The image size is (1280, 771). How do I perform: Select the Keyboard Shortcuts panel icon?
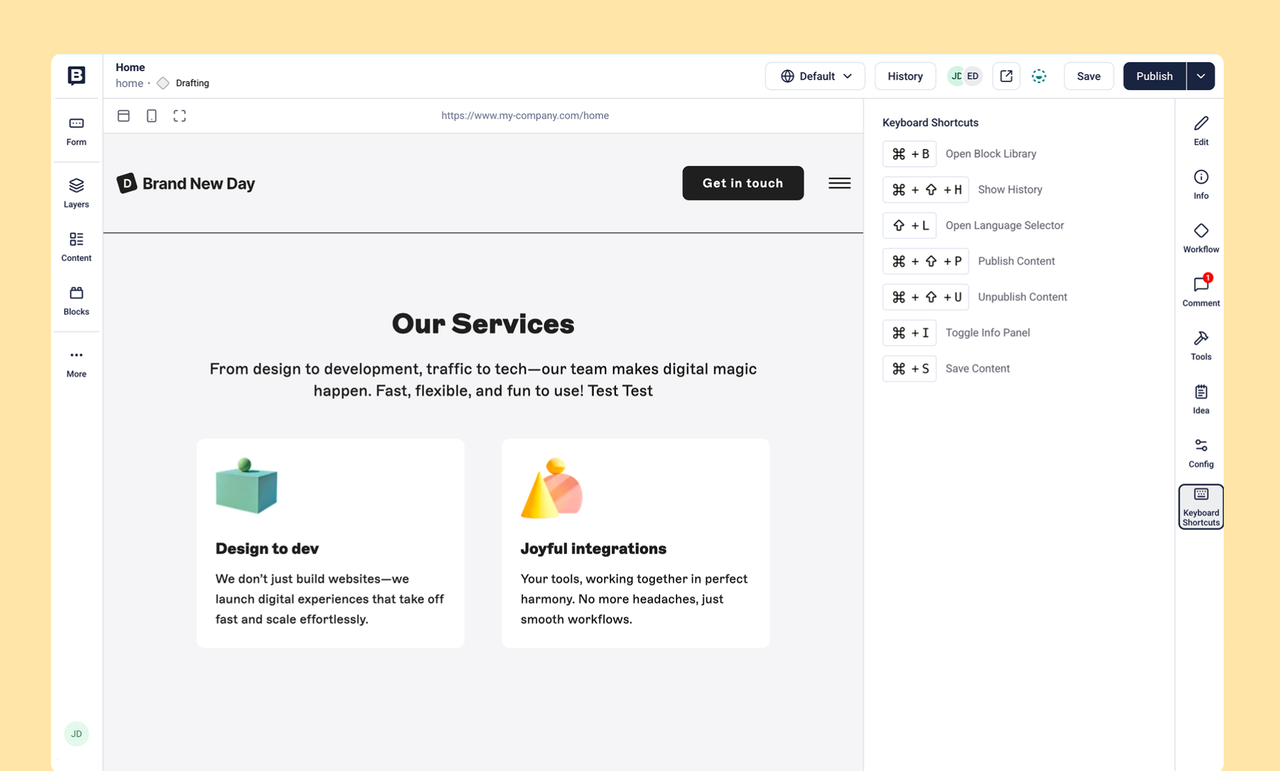pyautogui.click(x=1201, y=507)
